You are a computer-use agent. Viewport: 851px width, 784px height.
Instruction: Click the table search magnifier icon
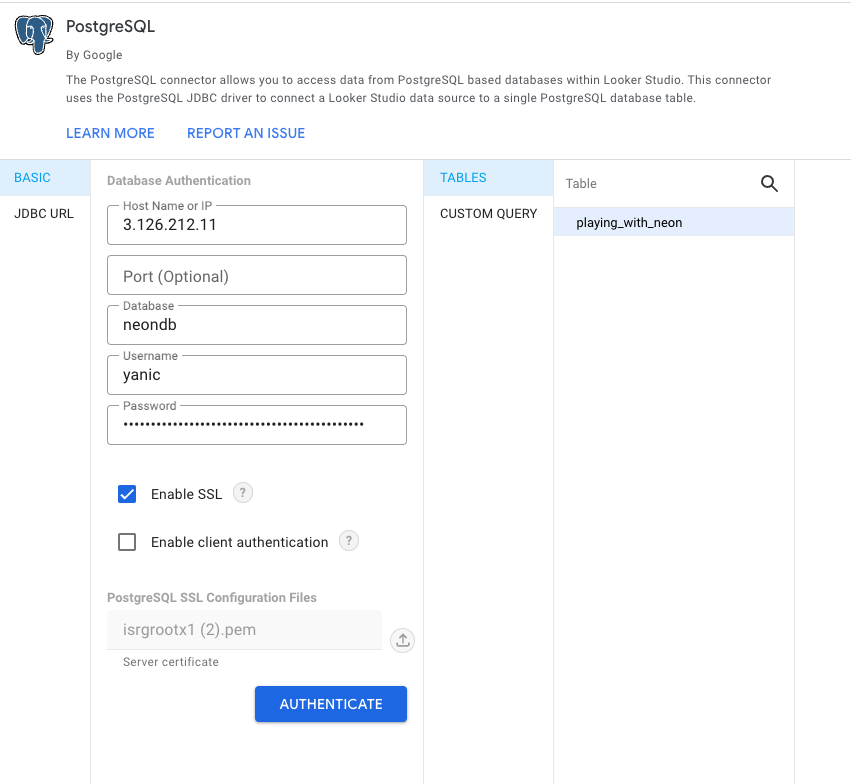[x=769, y=184]
